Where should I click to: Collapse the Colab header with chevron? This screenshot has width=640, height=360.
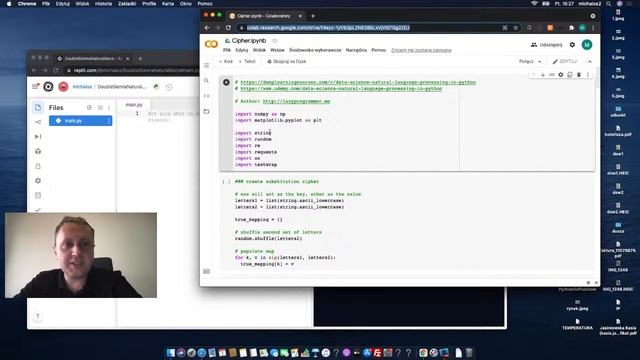coord(590,62)
